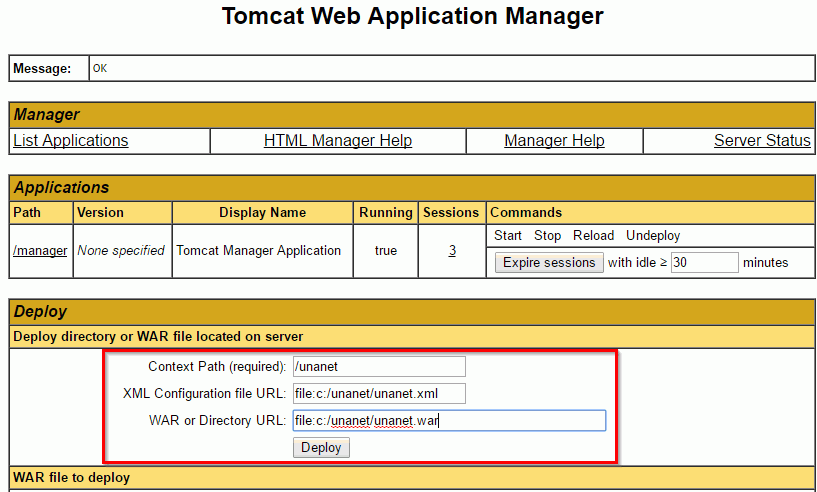Image resolution: width=817 pixels, height=492 pixels.
Task: Click the idle minutes field containing 30
Action: click(x=704, y=263)
